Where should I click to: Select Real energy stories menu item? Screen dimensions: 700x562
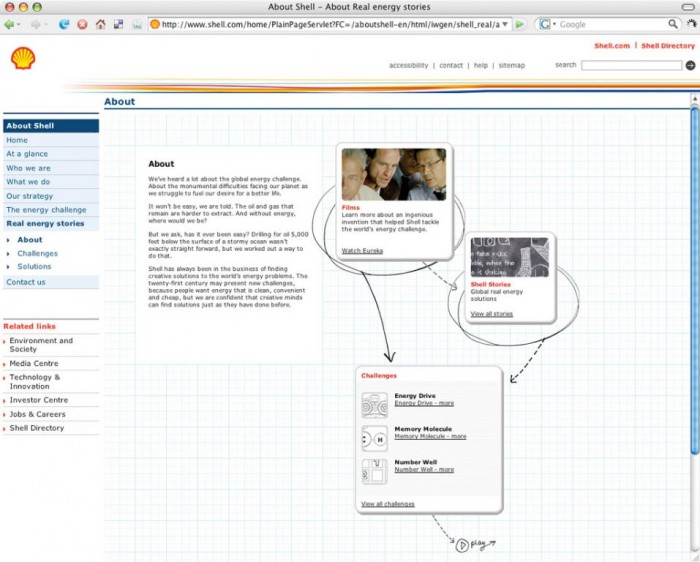coord(51,224)
